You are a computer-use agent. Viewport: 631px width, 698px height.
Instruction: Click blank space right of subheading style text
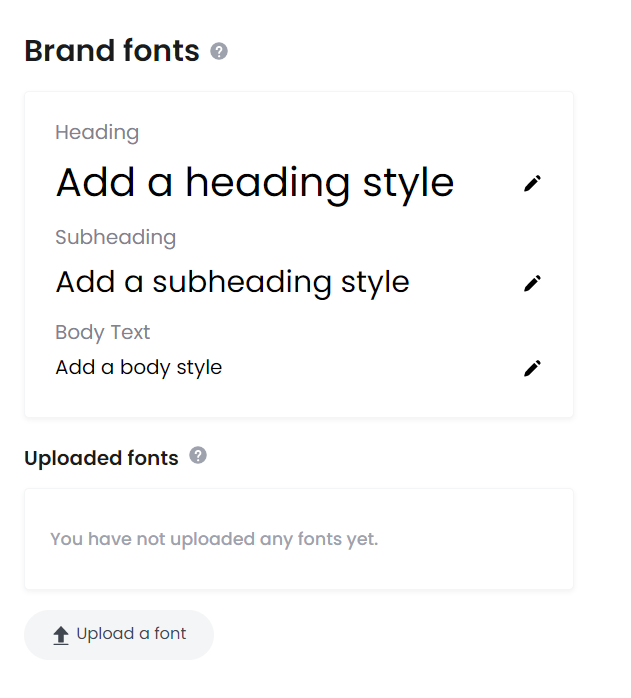[x=465, y=283]
